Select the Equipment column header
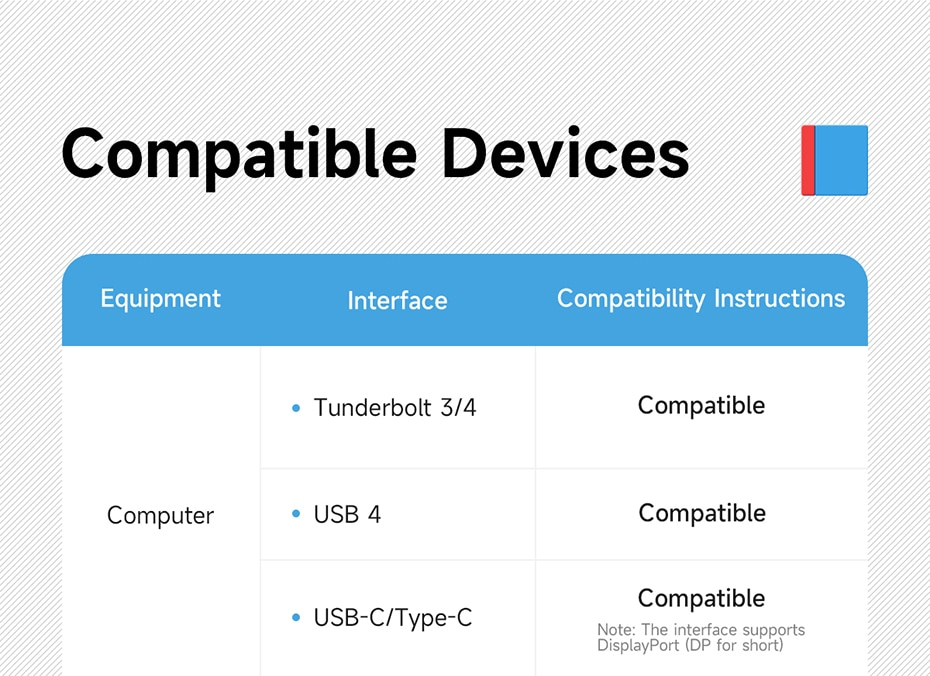This screenshot has width=930, height=676. pyautogui.click(x=161, y=299)
